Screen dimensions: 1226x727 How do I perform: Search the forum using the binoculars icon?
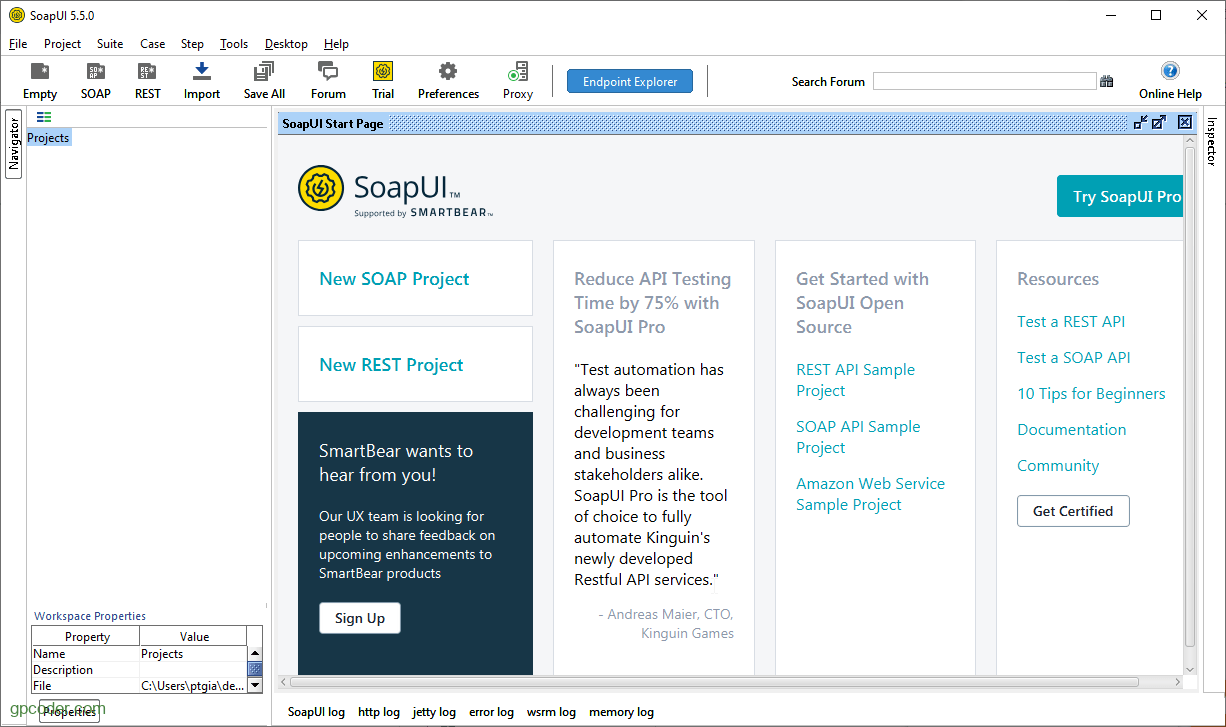coord(1106,80)
